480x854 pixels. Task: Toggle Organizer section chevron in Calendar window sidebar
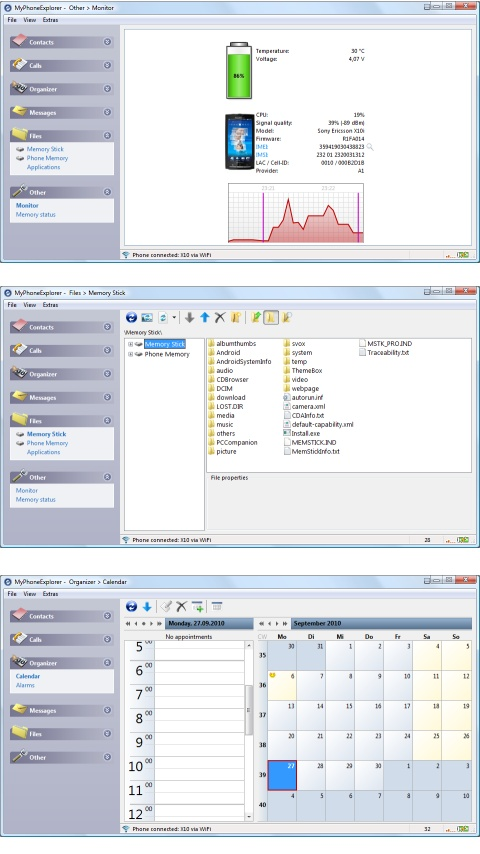click(x=107, y=663)
